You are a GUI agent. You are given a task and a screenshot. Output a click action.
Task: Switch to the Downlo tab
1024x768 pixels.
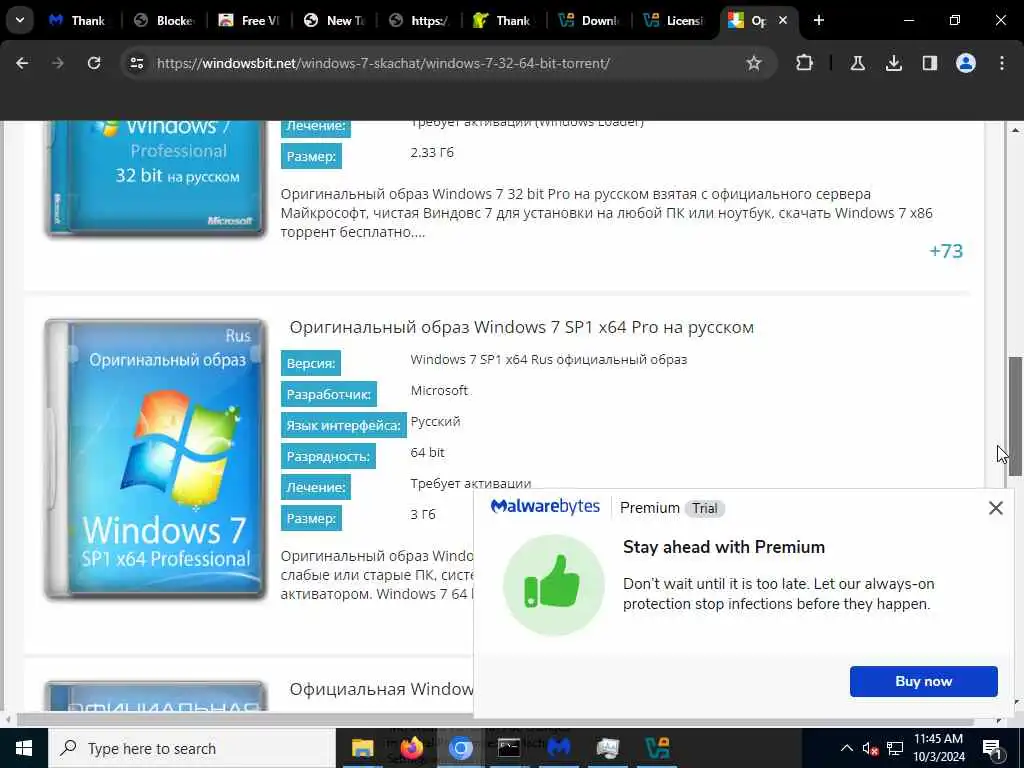point(589,20)
